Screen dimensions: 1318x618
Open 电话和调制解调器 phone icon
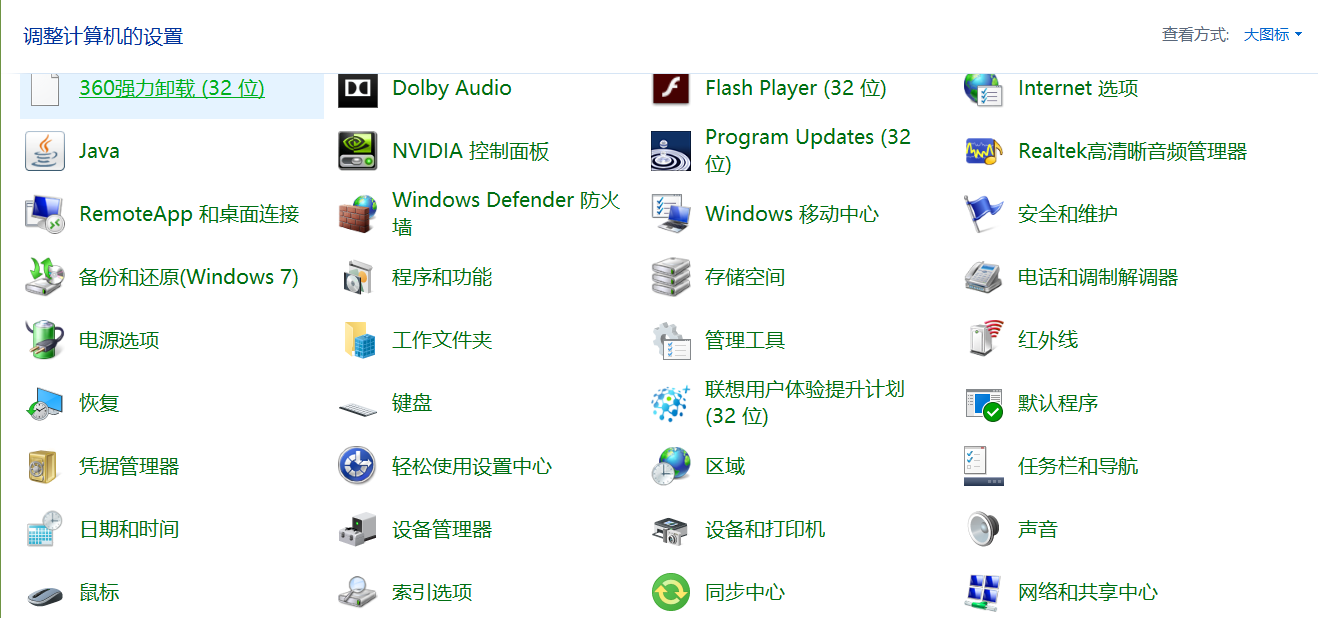(983, 277)
